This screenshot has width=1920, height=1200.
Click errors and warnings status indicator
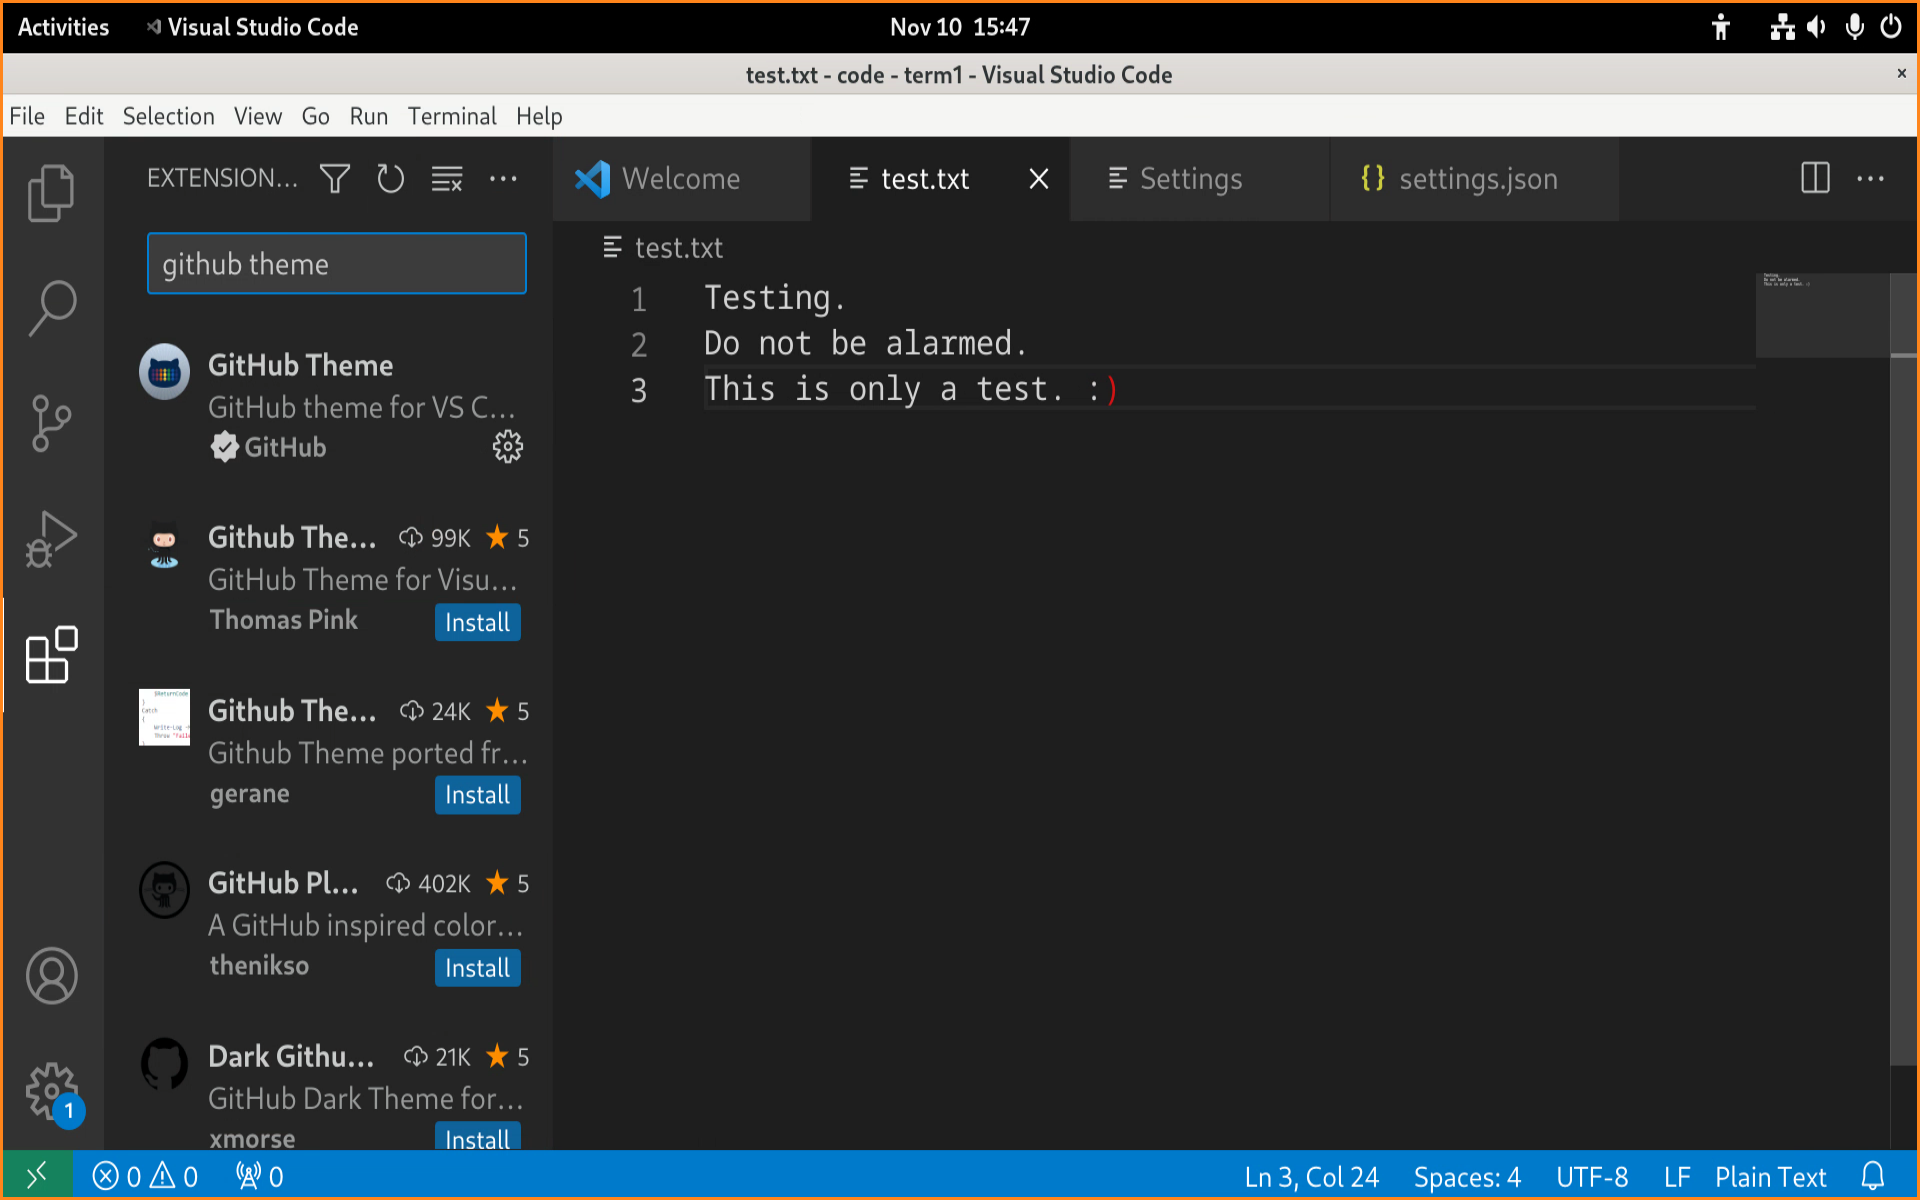pos(146,1176)
